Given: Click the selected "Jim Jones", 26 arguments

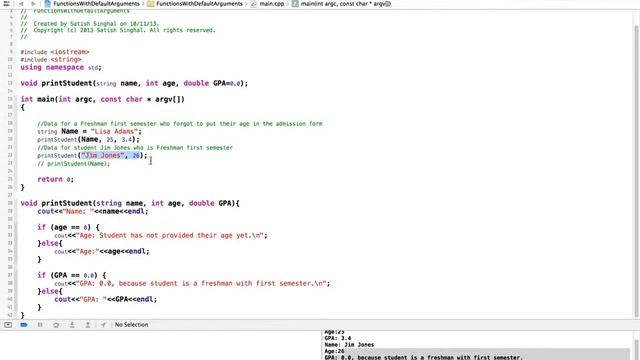Looking at the screenshot, I should [110, 156].
